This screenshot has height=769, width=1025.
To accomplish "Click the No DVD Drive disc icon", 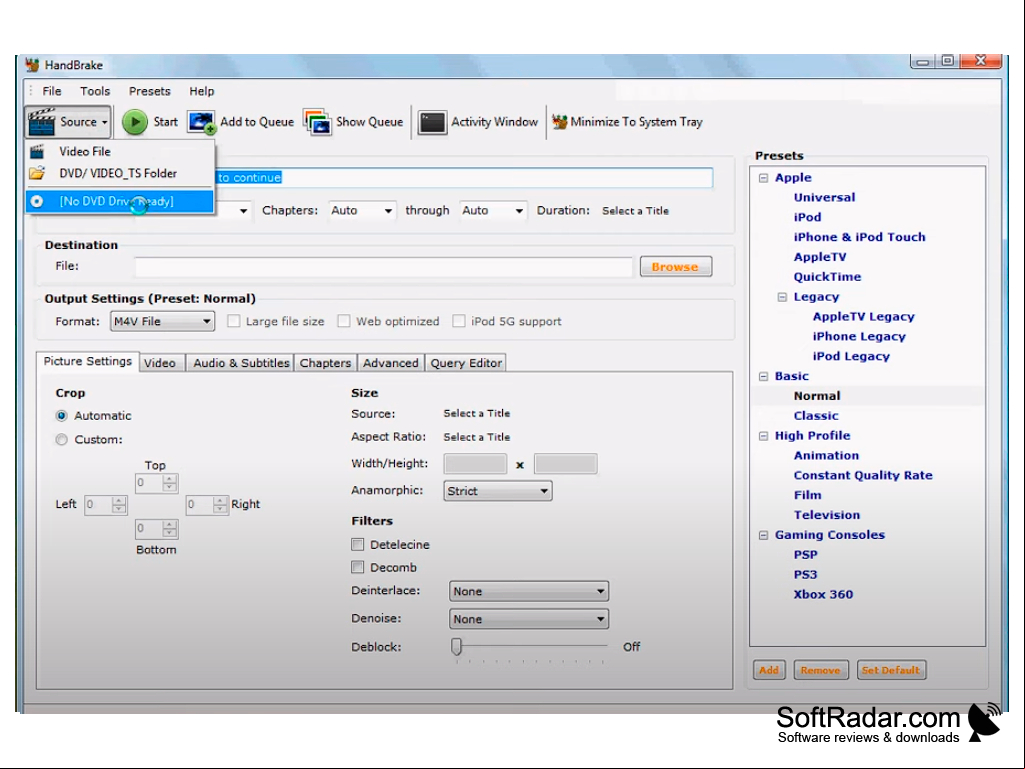I will point(37,201).
